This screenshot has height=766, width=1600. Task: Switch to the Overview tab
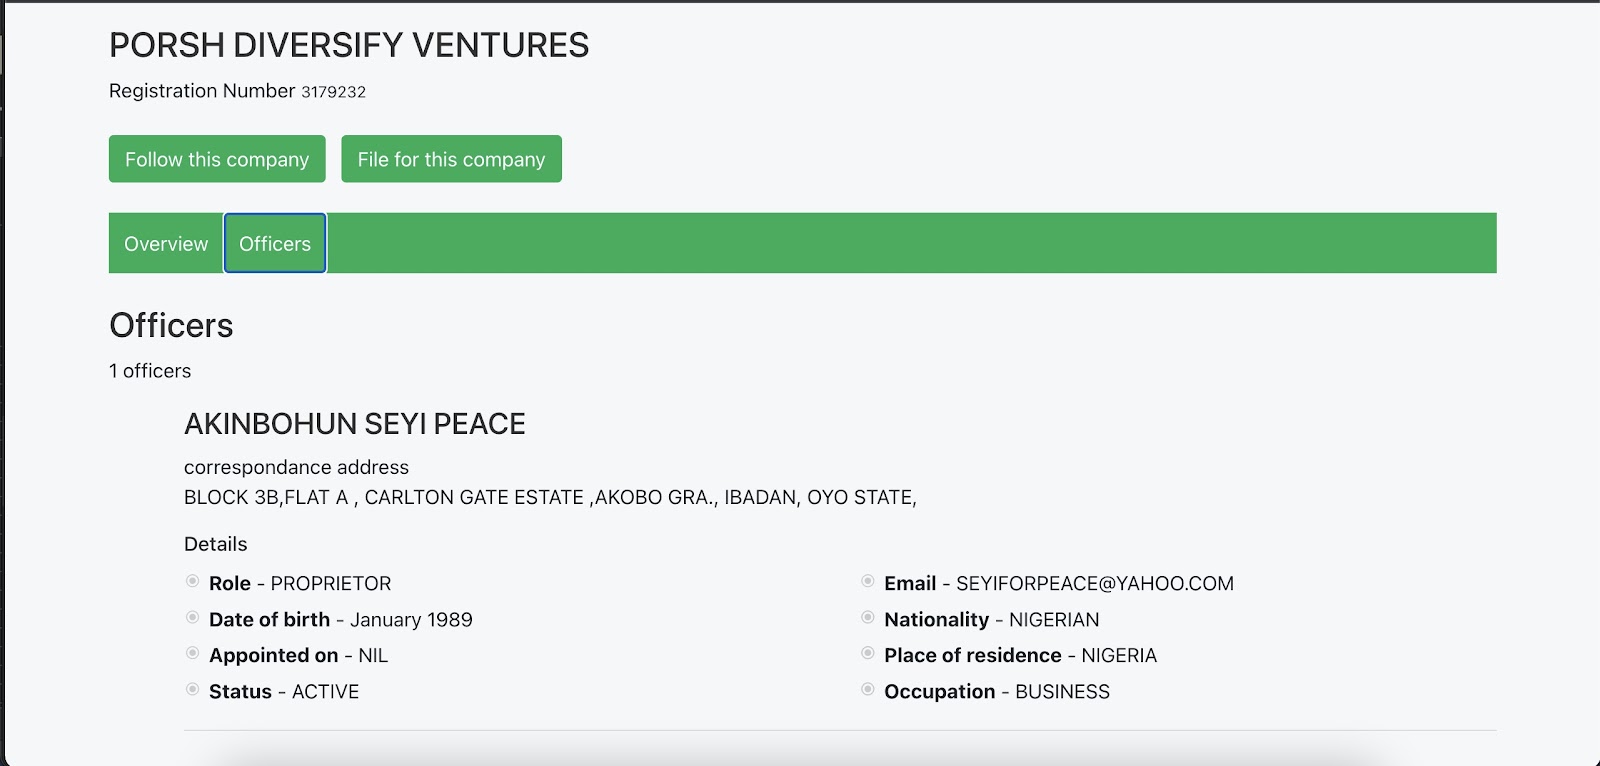click(x=166, y=243)
